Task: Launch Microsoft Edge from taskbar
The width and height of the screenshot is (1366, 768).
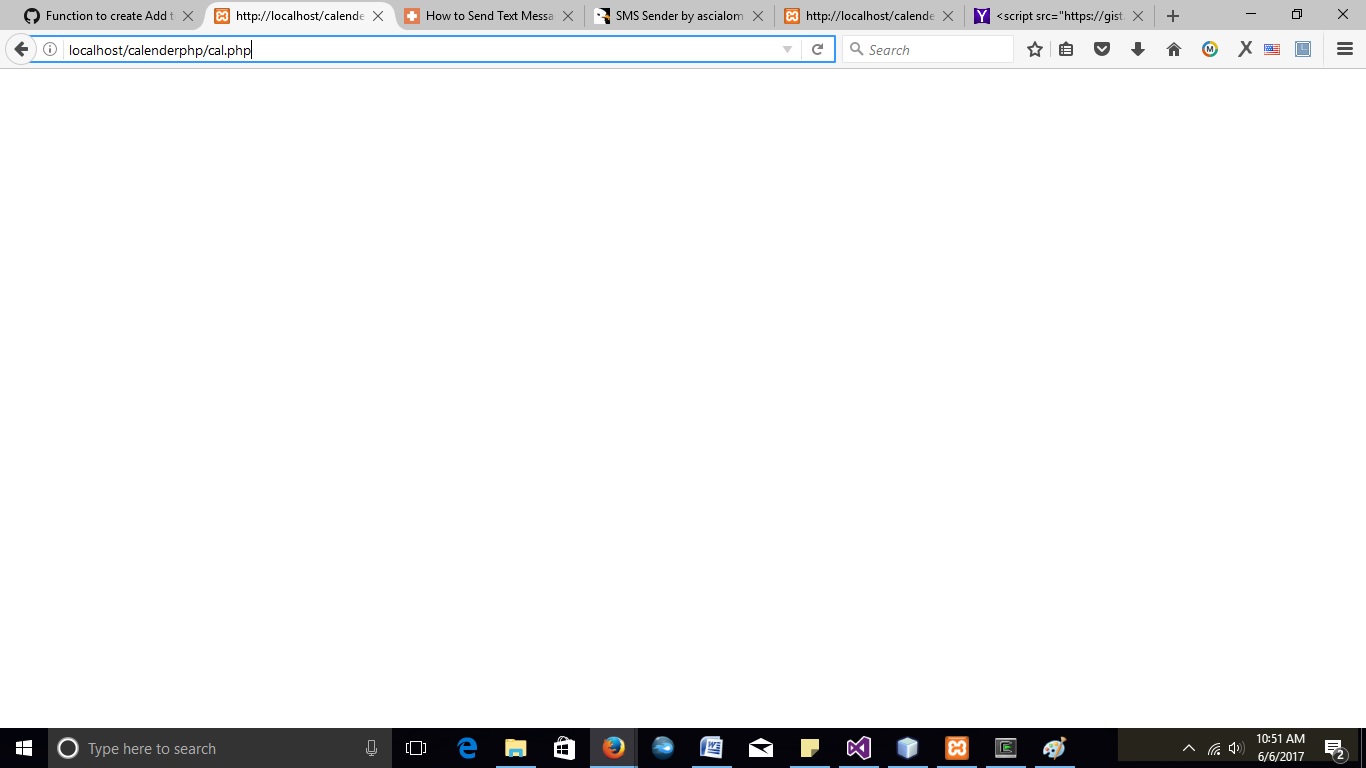Action: (x=467, y=748)
